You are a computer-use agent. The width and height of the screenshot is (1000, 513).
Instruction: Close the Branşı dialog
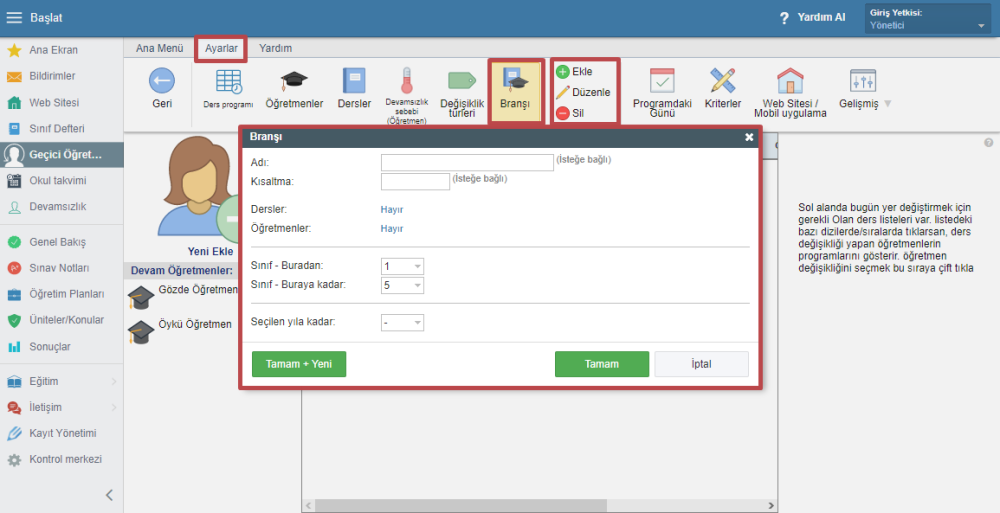[749, 137]
